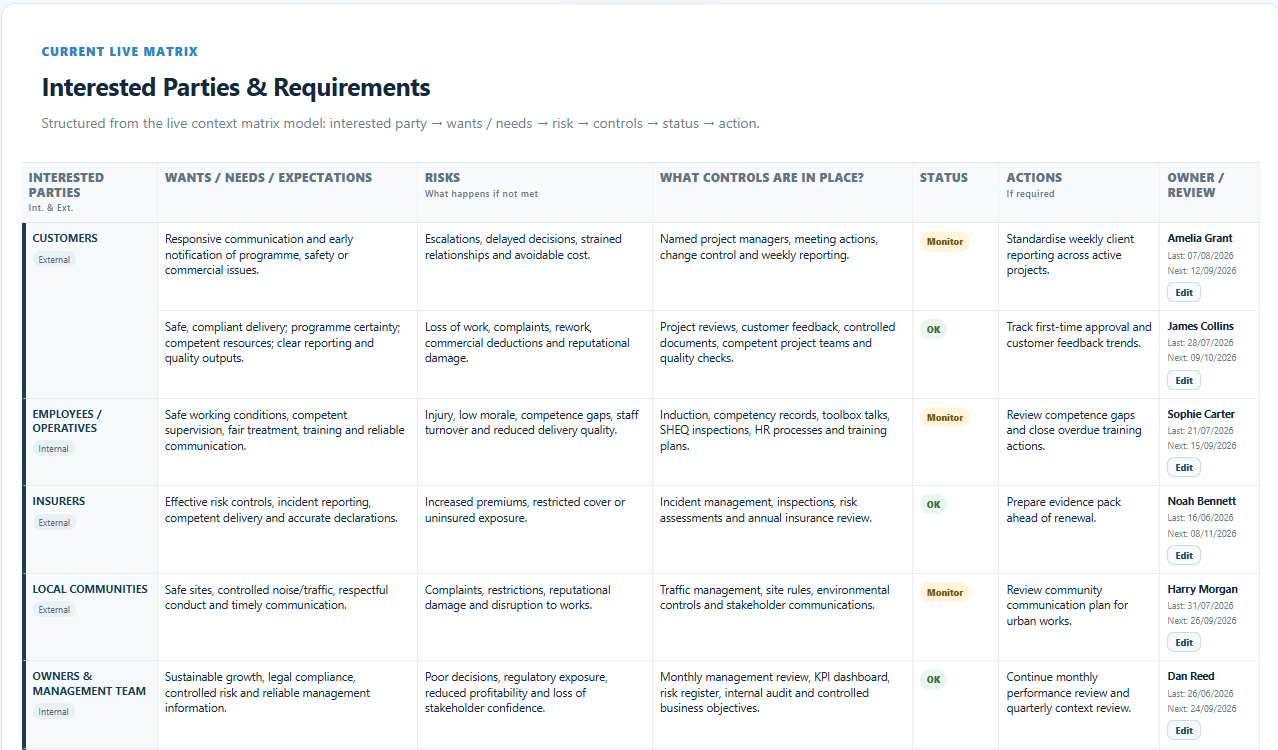The image size is (1278, 750).
Task: Click the Current Live Matrix heading label
Action: tap(120, 52)
